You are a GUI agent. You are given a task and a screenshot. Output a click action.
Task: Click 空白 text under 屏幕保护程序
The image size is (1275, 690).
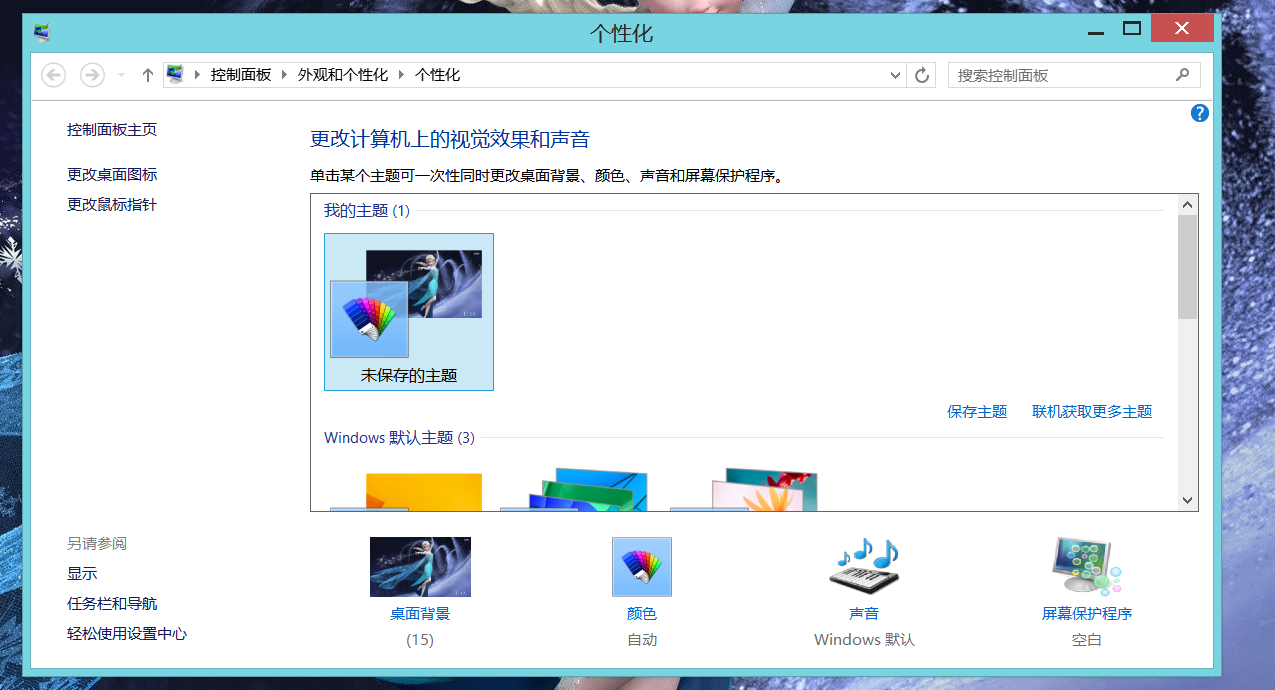(1087, 640)
